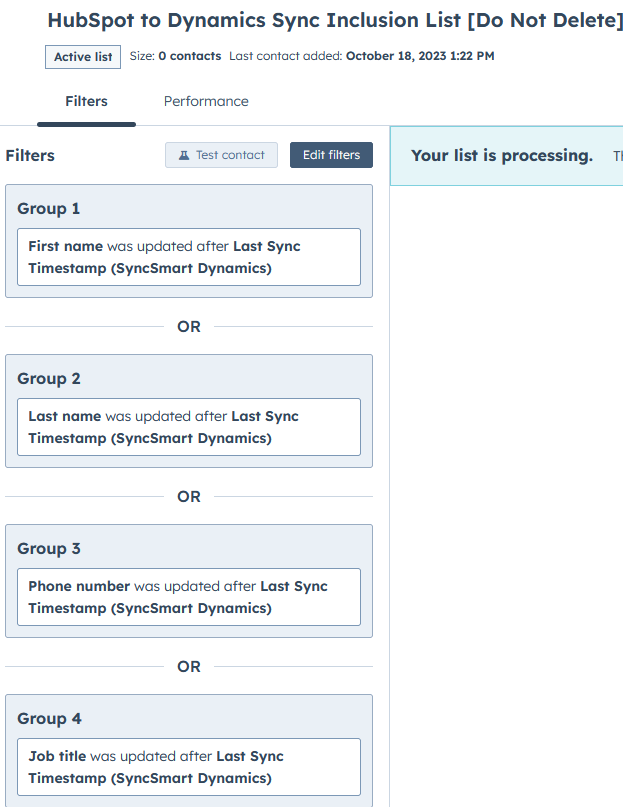Image resolution: width=623 pixels, height=807 pixels.
Task: Click the last contact added date
Action: coord(420,56)
